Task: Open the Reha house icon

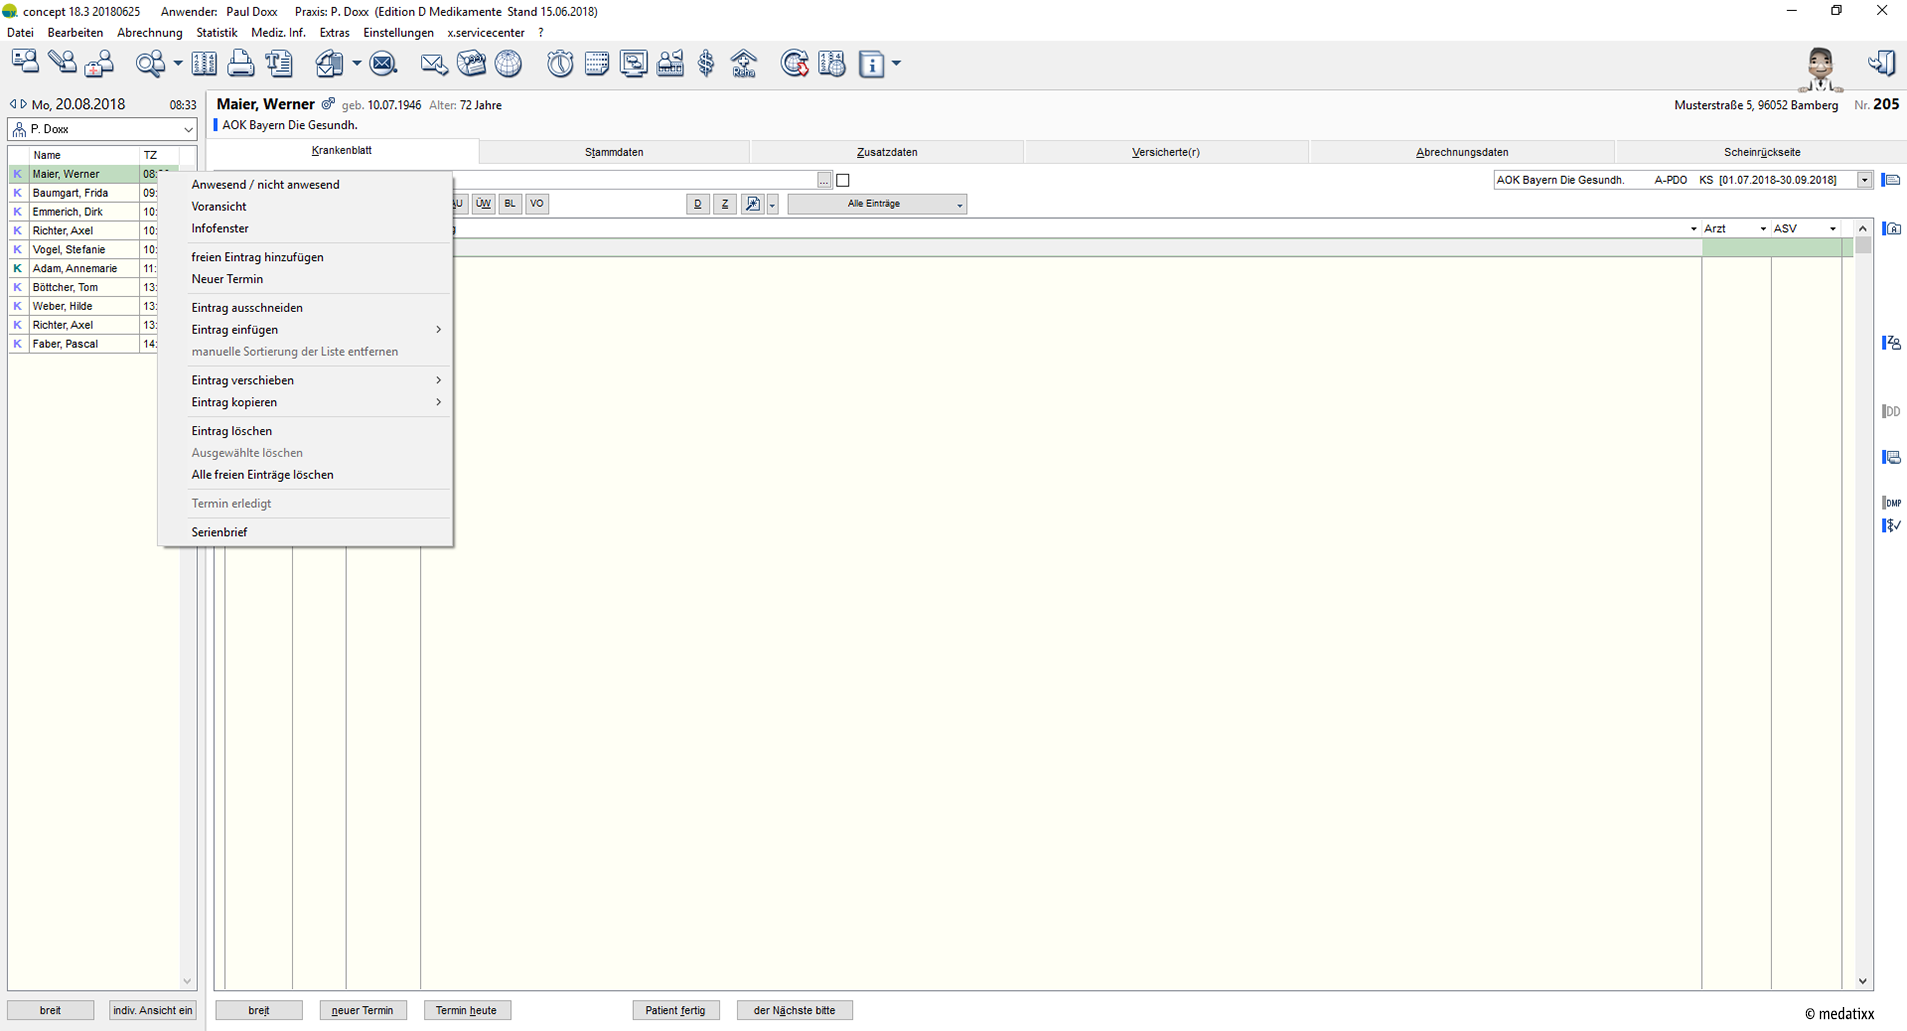Action: [x=744, y=64]
